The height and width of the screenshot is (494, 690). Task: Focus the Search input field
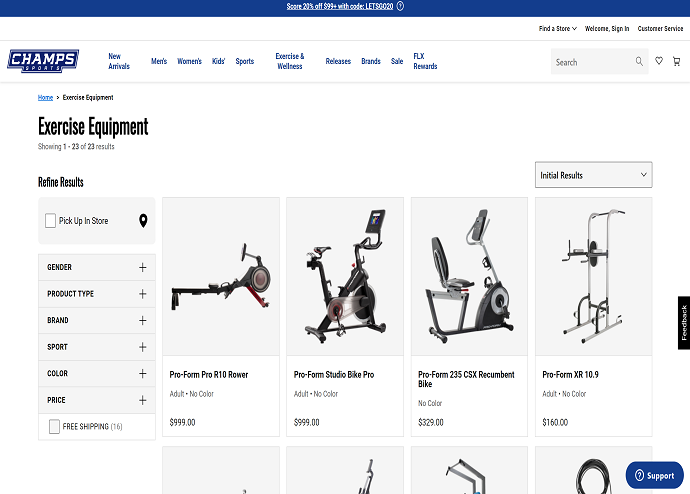592,62
